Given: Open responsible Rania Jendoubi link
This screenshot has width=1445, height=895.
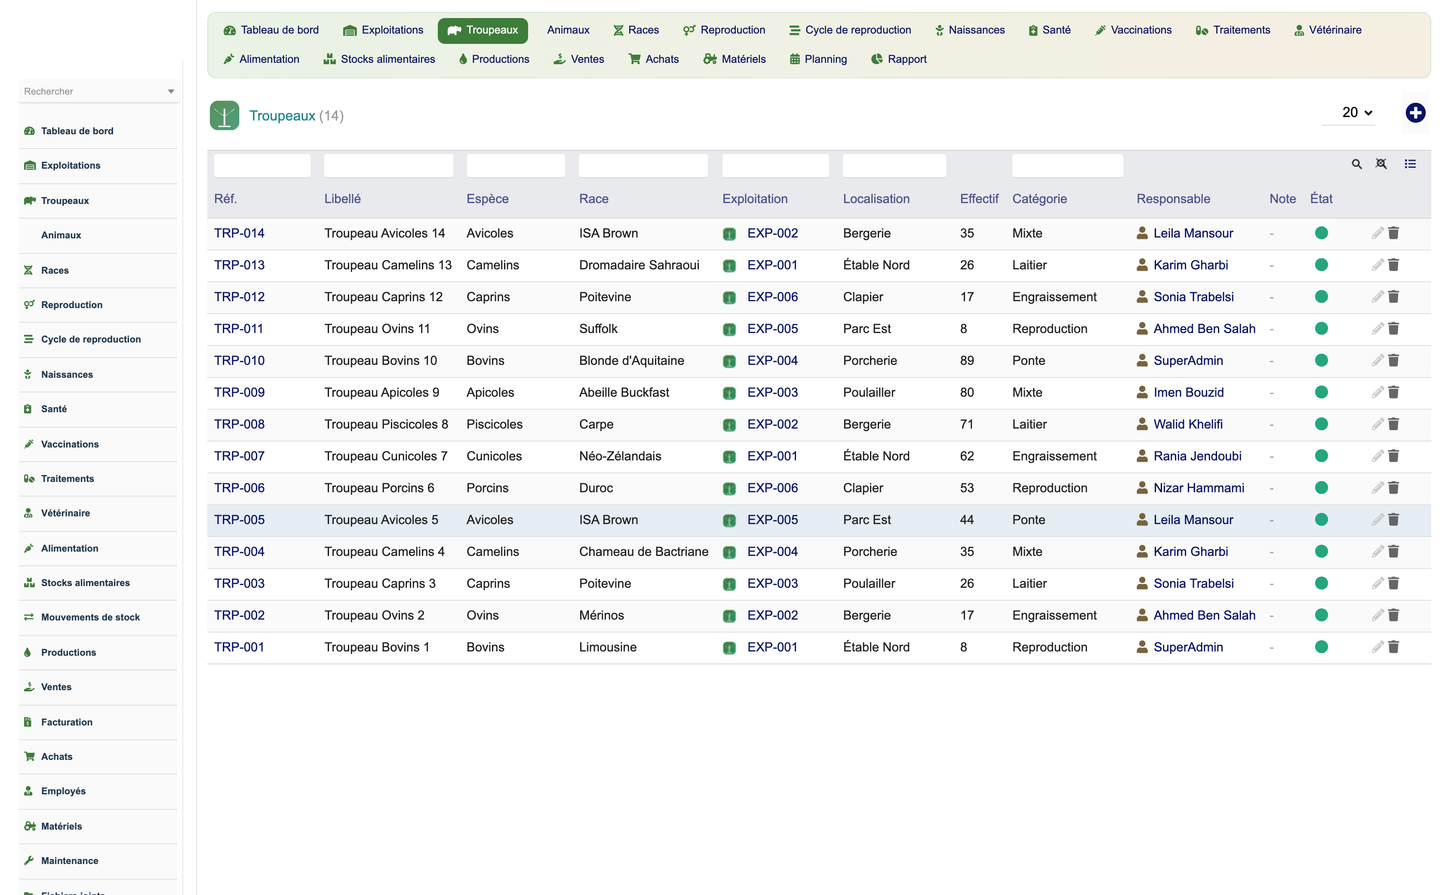Looking at the screenshot, I should tap(1197, 456).
